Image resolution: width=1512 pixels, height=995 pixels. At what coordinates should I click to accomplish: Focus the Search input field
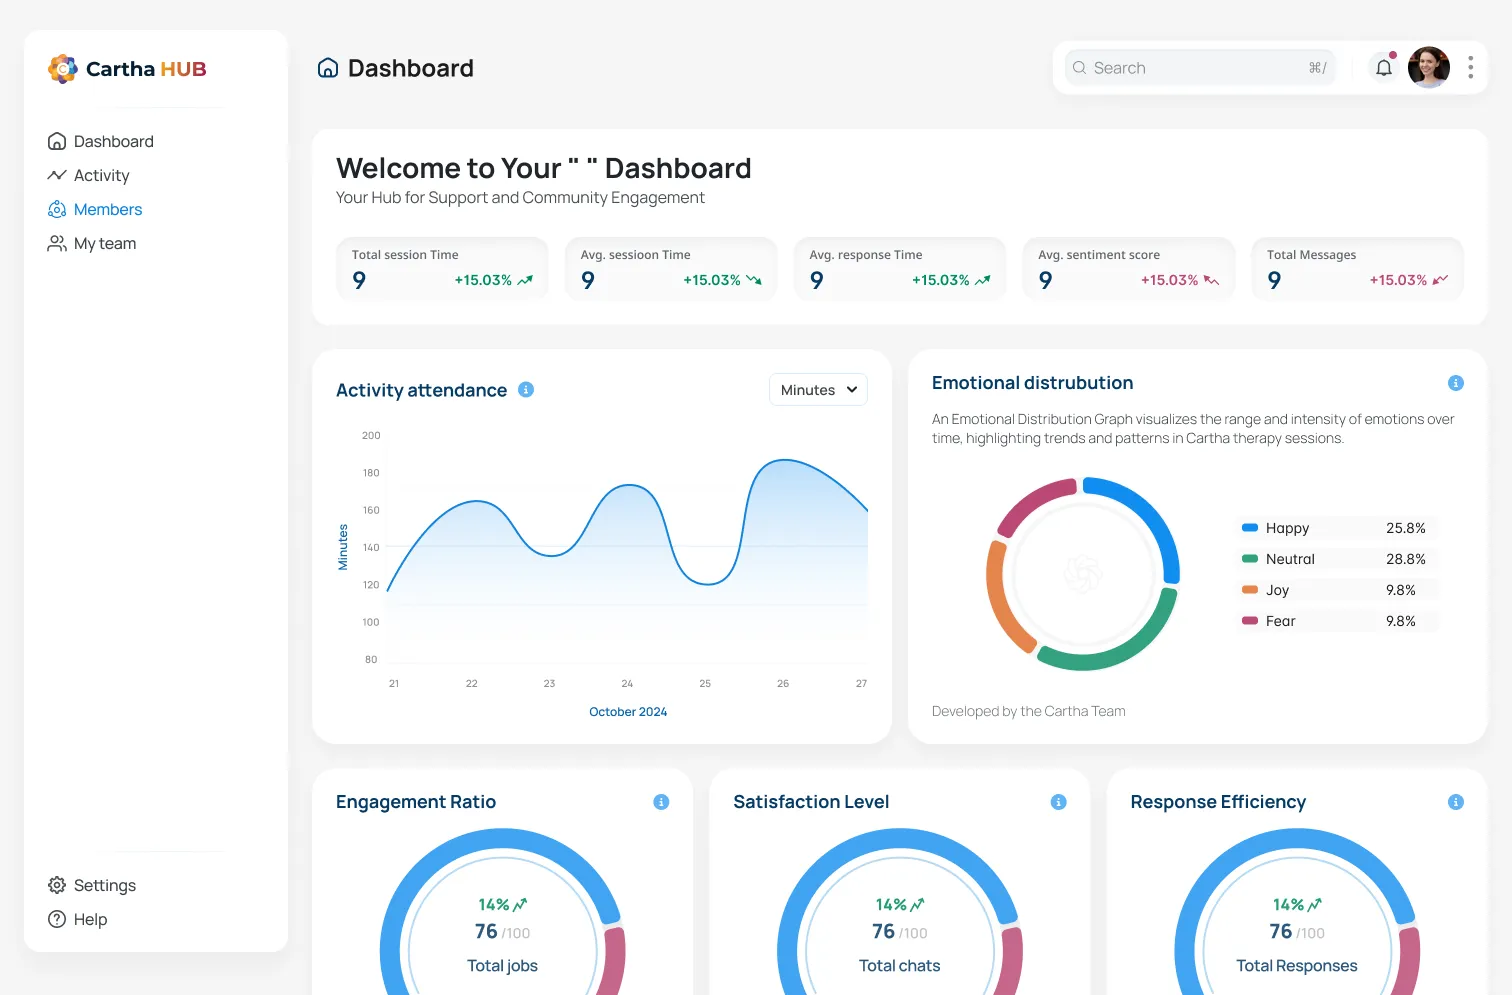[1200, 68]
